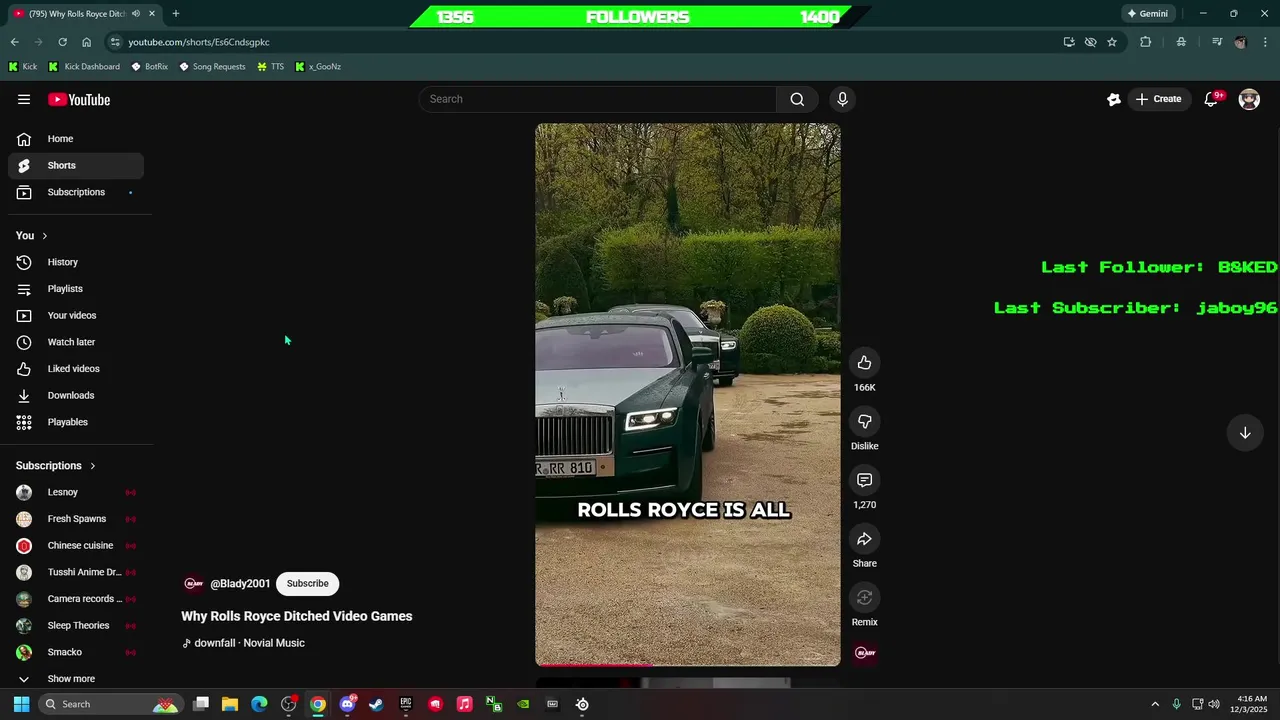Open the @Blady2001 channel link

coord(240,584)
